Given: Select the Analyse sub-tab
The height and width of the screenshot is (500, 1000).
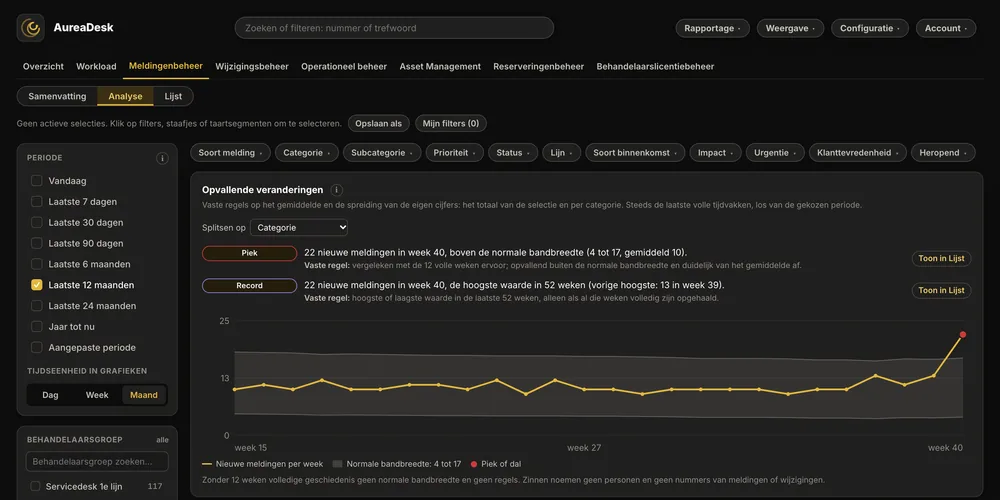Looking at the screenshot, I should click(126, 96).
